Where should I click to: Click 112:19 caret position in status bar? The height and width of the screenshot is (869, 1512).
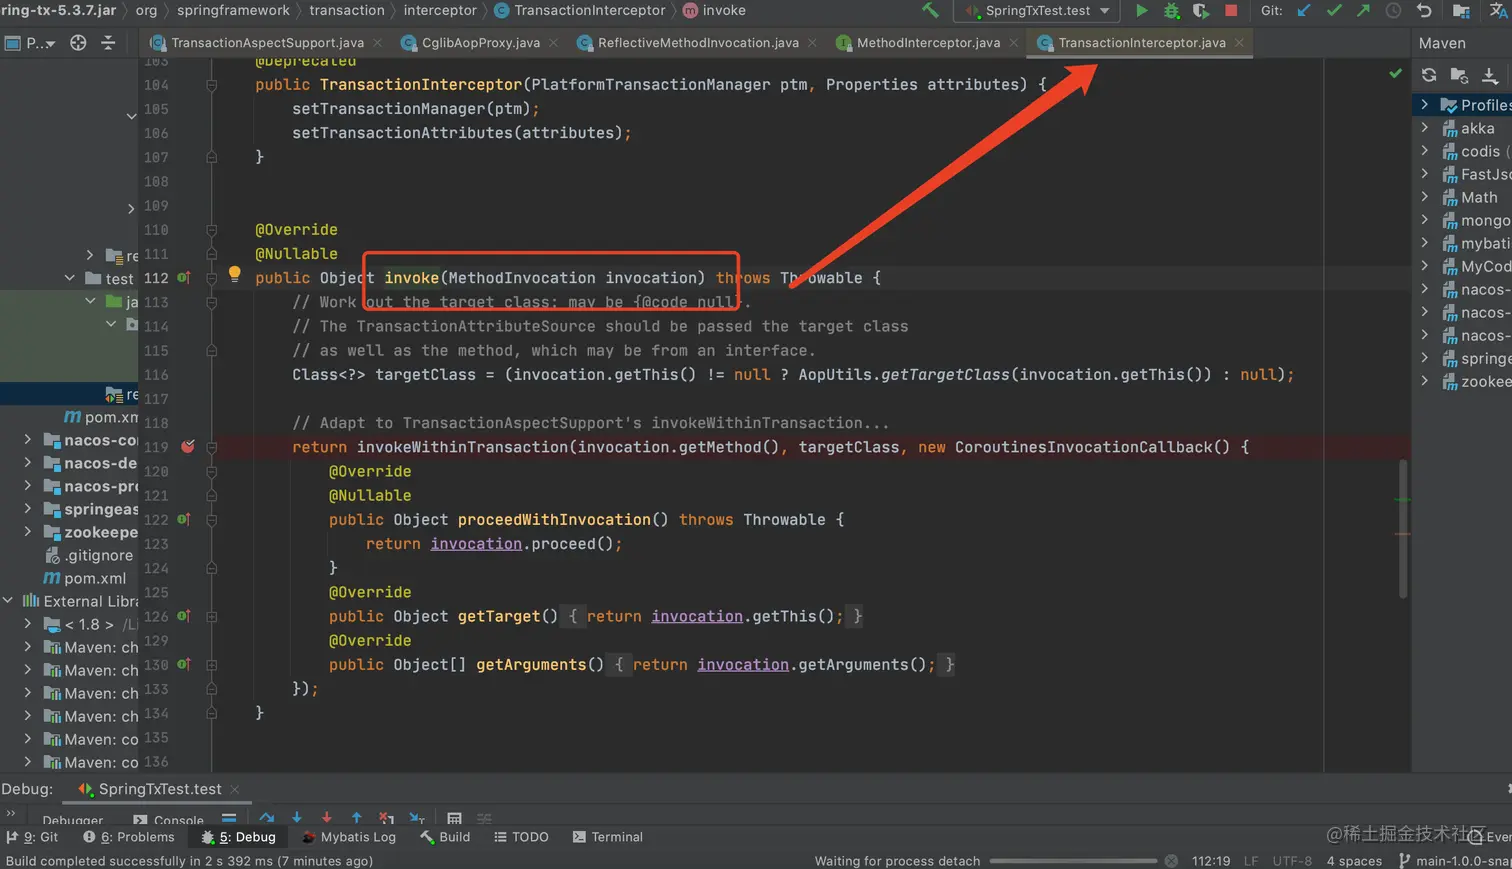1211,861
